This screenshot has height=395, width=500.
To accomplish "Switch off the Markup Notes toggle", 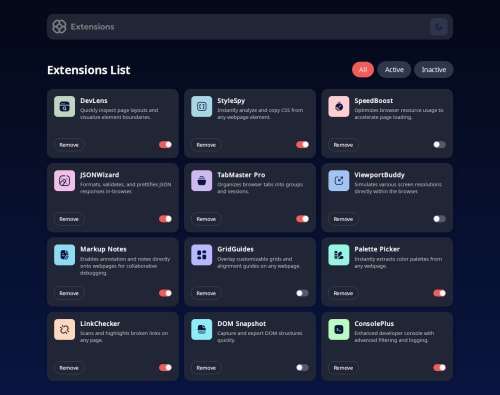I will tap(165, 293).
